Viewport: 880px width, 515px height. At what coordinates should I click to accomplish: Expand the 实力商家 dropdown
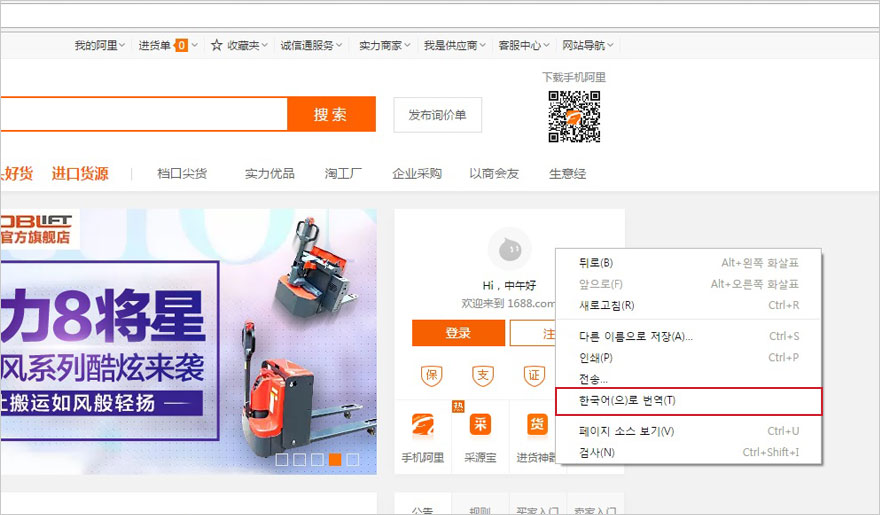click(x=384, y=45)
